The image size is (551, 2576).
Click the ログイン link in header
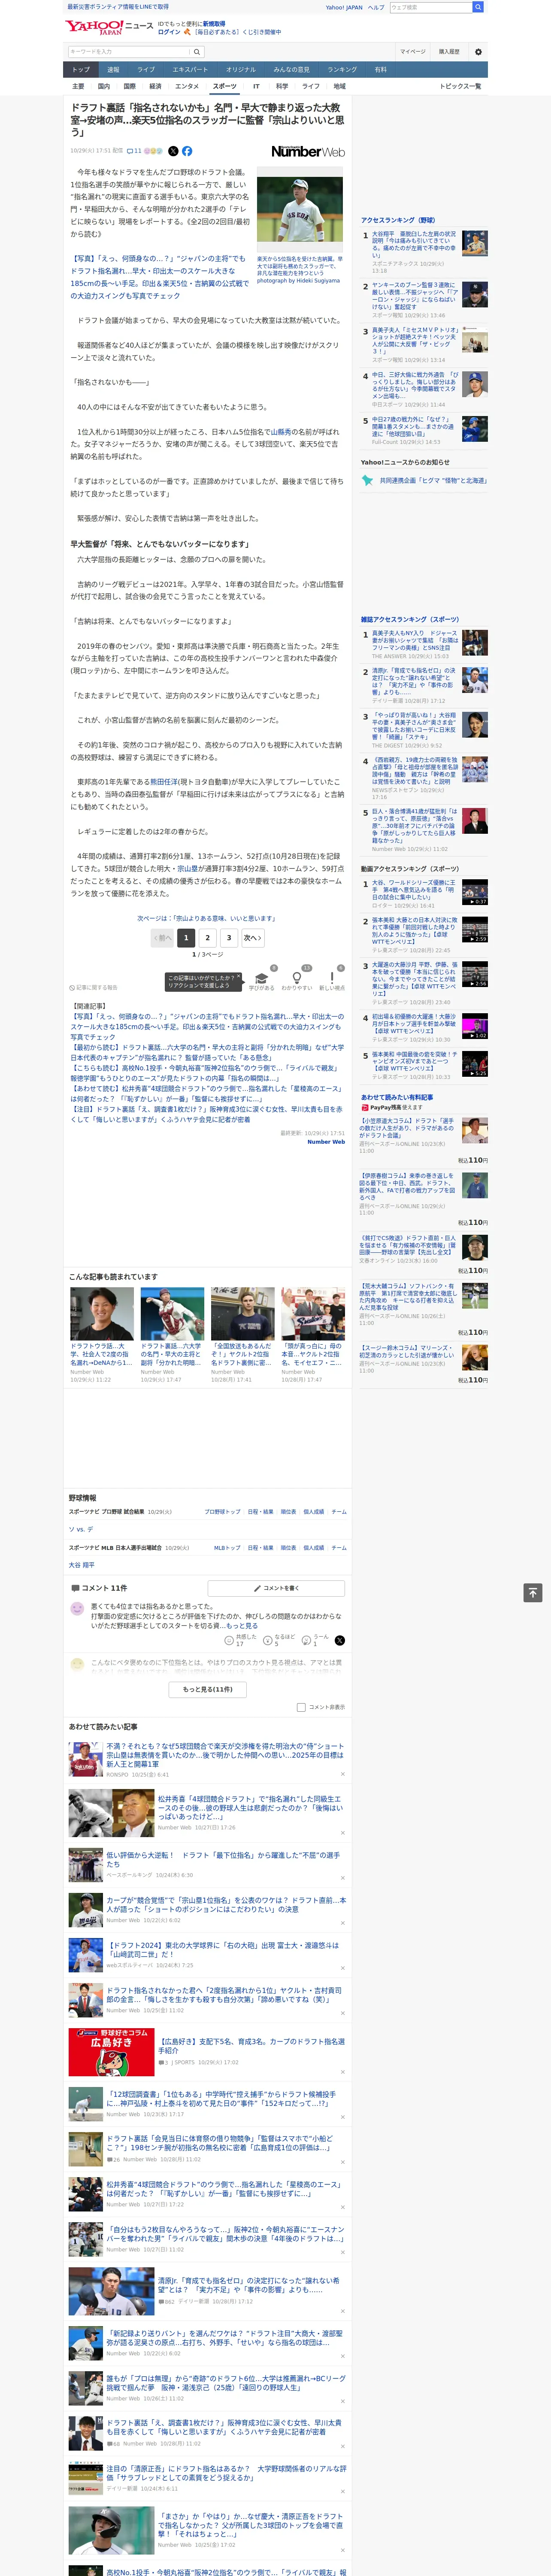click(169, 32)
